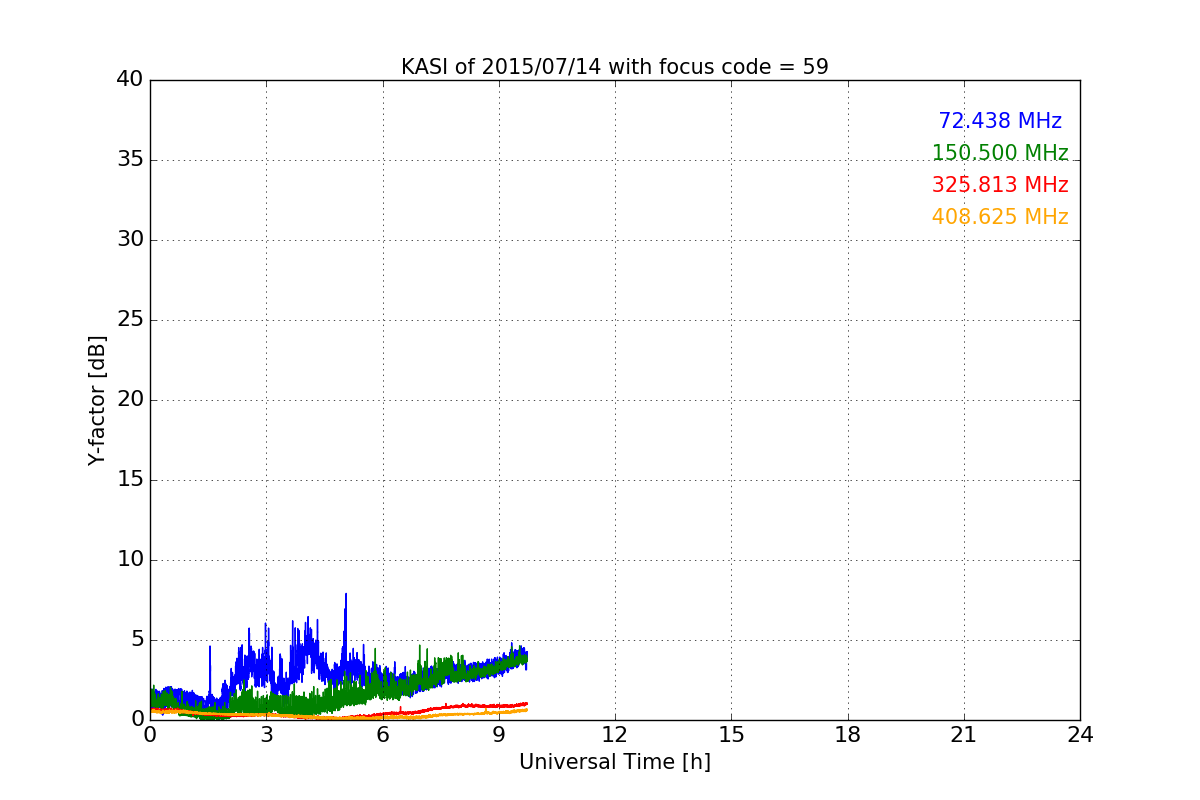
Task: Click the x-axis tick label 18
Action: [x=848, y=735]
